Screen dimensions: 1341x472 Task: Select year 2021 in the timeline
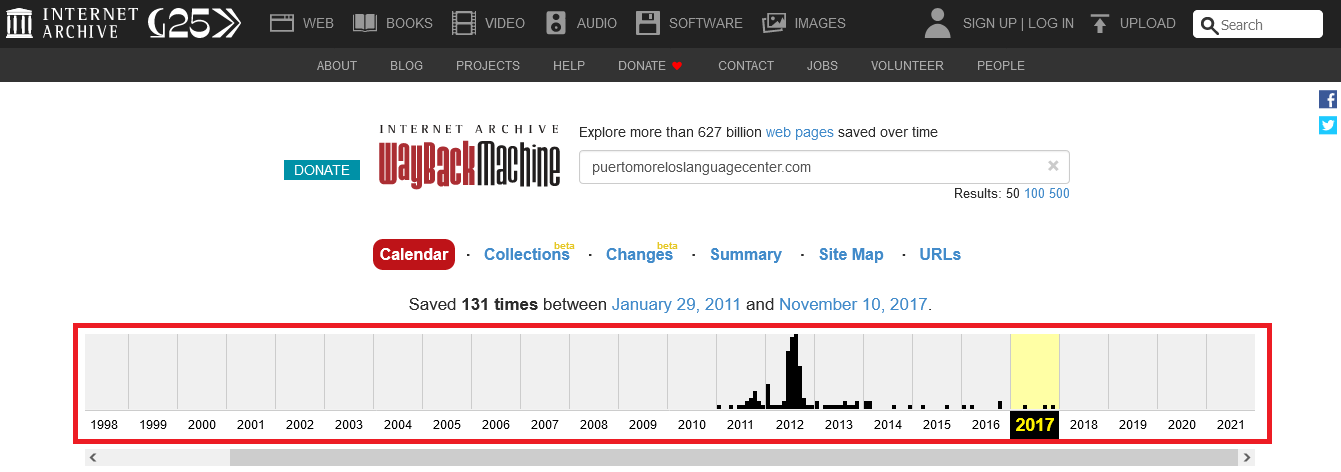click(x=1231, y=424)
